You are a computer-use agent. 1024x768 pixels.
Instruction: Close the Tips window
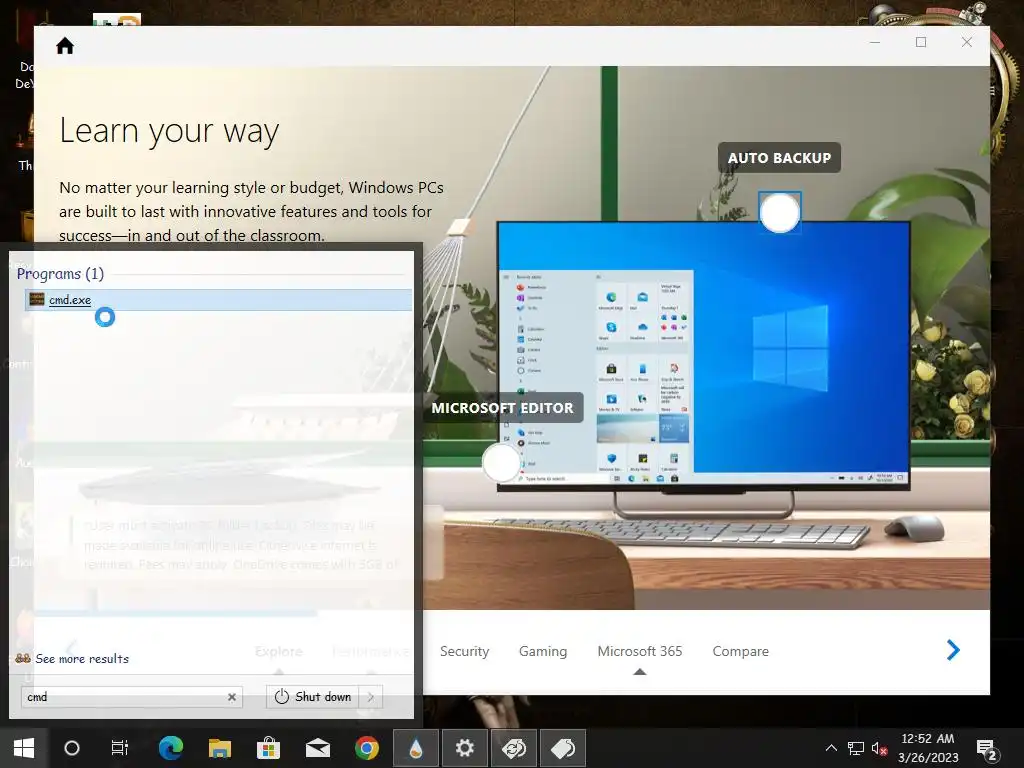tap(967, 42)
